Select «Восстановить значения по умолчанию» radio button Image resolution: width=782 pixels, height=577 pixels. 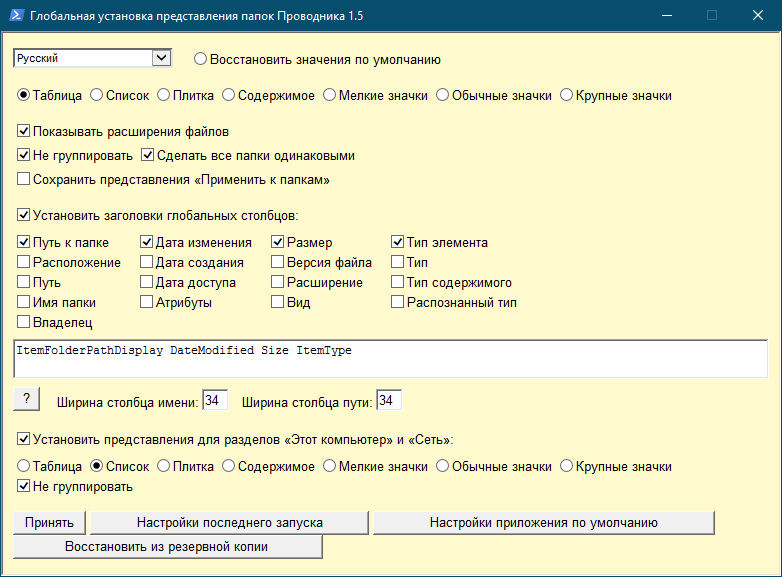200,59
